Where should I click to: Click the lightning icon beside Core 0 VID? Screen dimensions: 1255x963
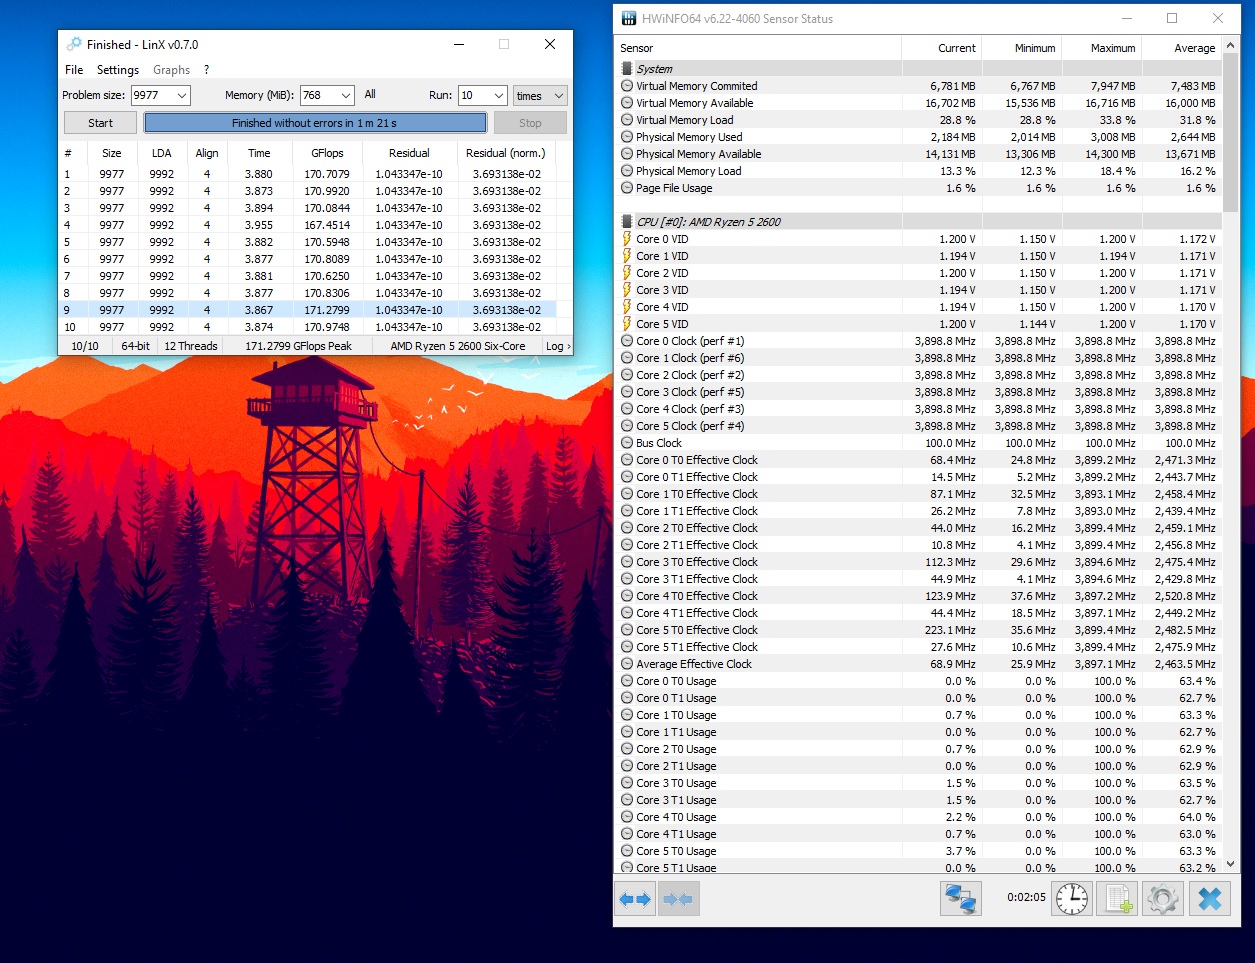[x=627, y=239]
